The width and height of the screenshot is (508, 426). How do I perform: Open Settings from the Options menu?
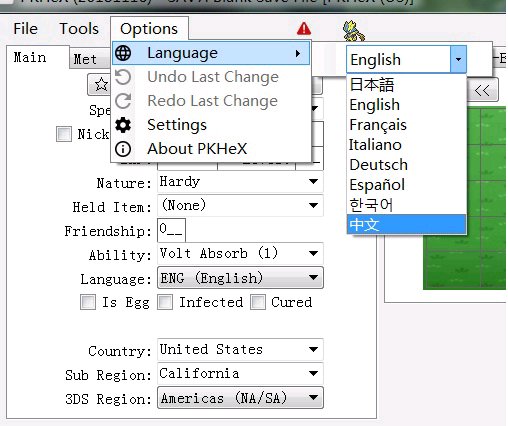pos(211,125)
